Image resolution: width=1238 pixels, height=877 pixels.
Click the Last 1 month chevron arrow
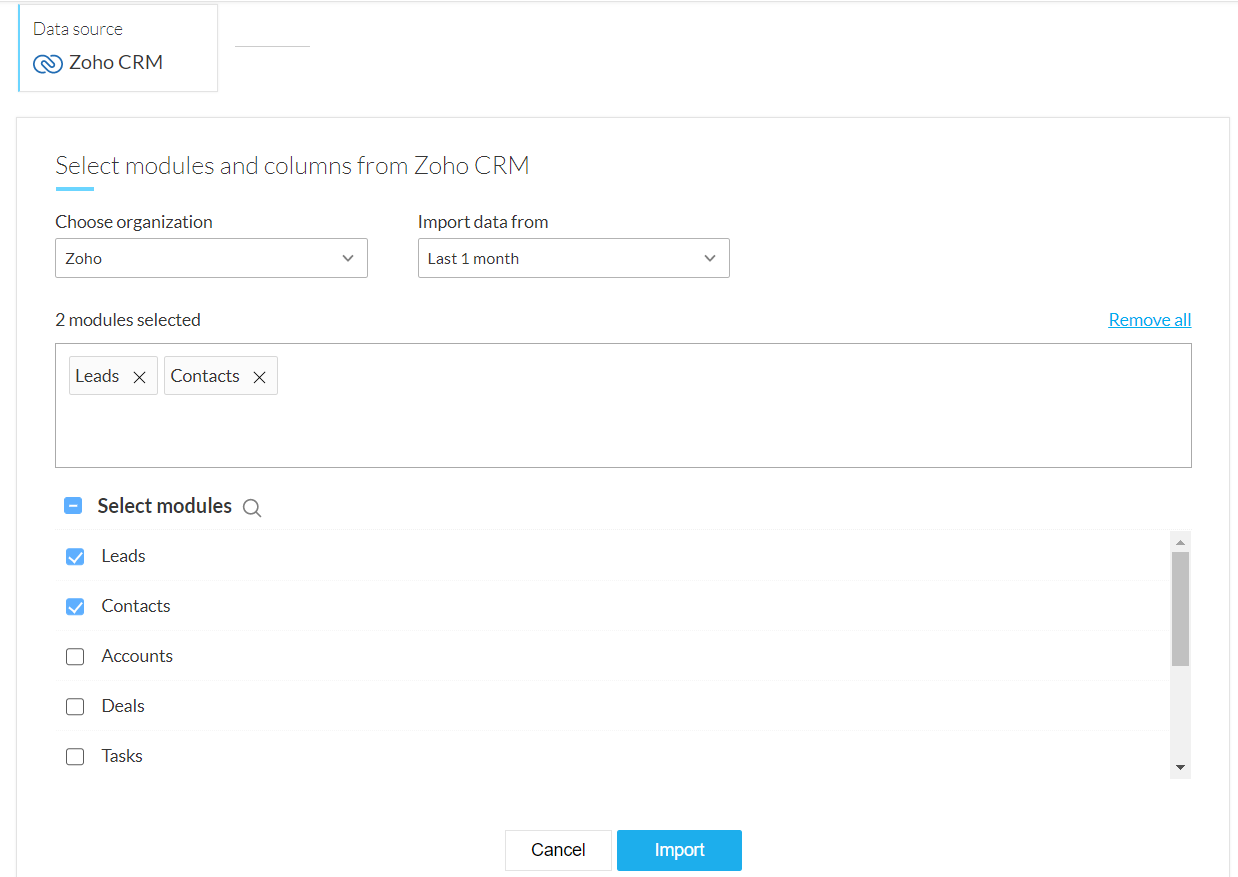[x=710, y=258]
